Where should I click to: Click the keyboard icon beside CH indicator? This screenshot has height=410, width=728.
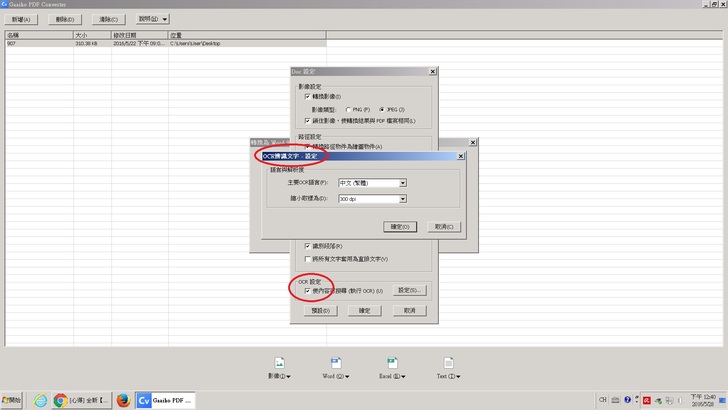(615, 400)
